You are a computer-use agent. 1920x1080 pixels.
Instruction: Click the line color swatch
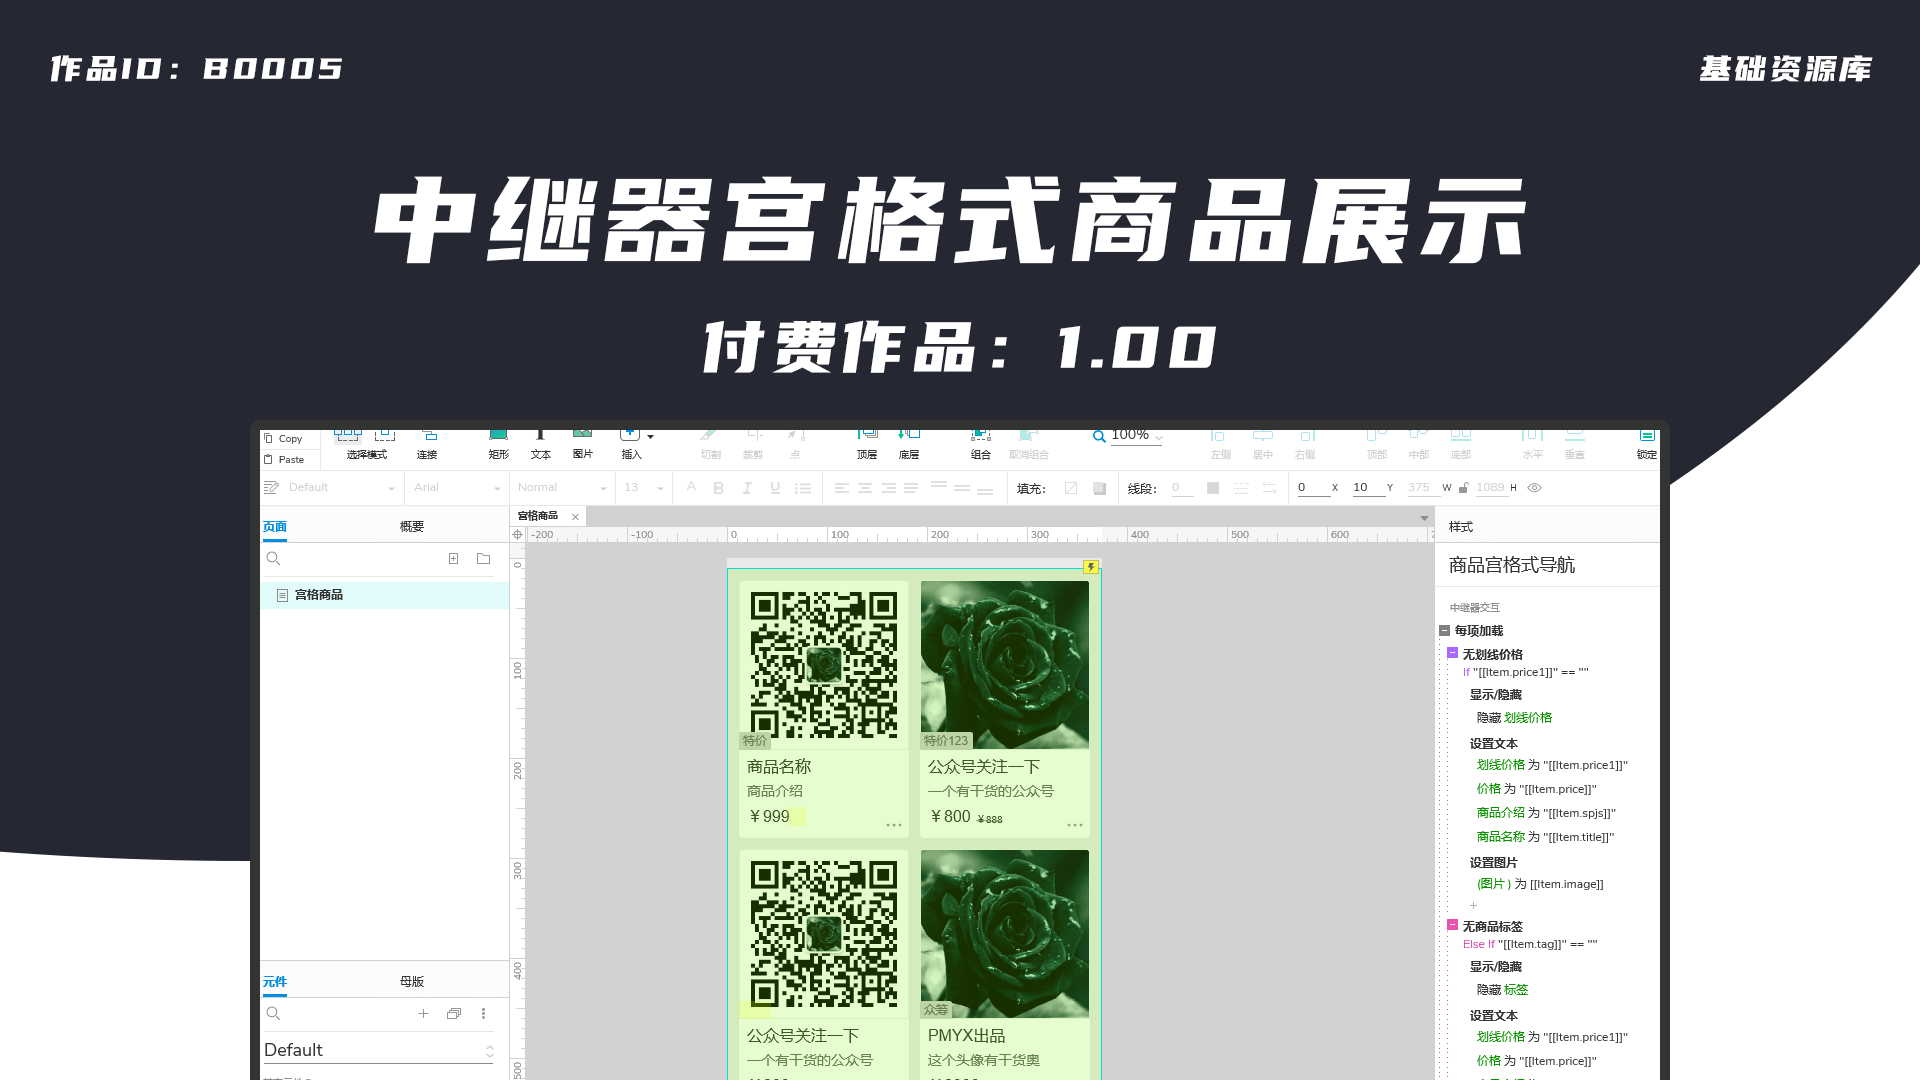click(x=1213, y=488)
